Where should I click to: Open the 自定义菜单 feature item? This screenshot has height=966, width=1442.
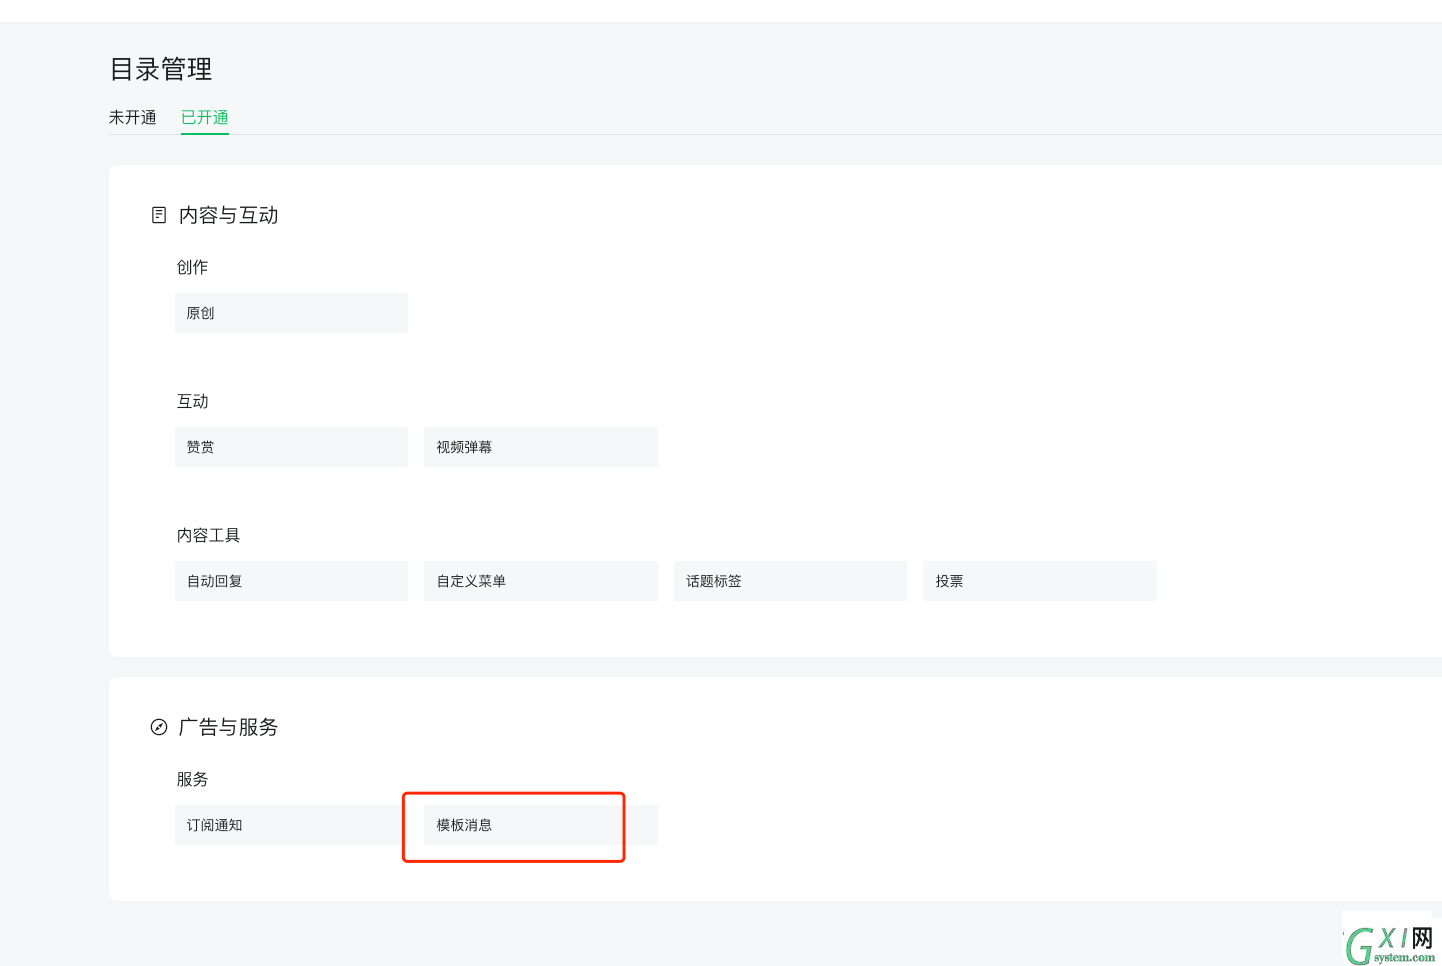point(541,581)
